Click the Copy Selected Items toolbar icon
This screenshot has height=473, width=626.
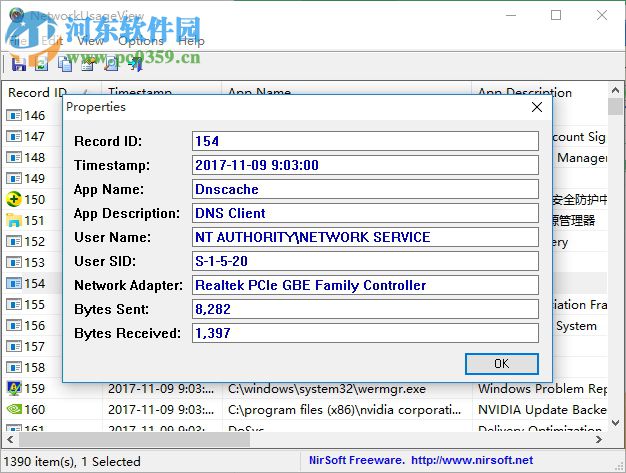pyautogui.click(x=65, y=63)
